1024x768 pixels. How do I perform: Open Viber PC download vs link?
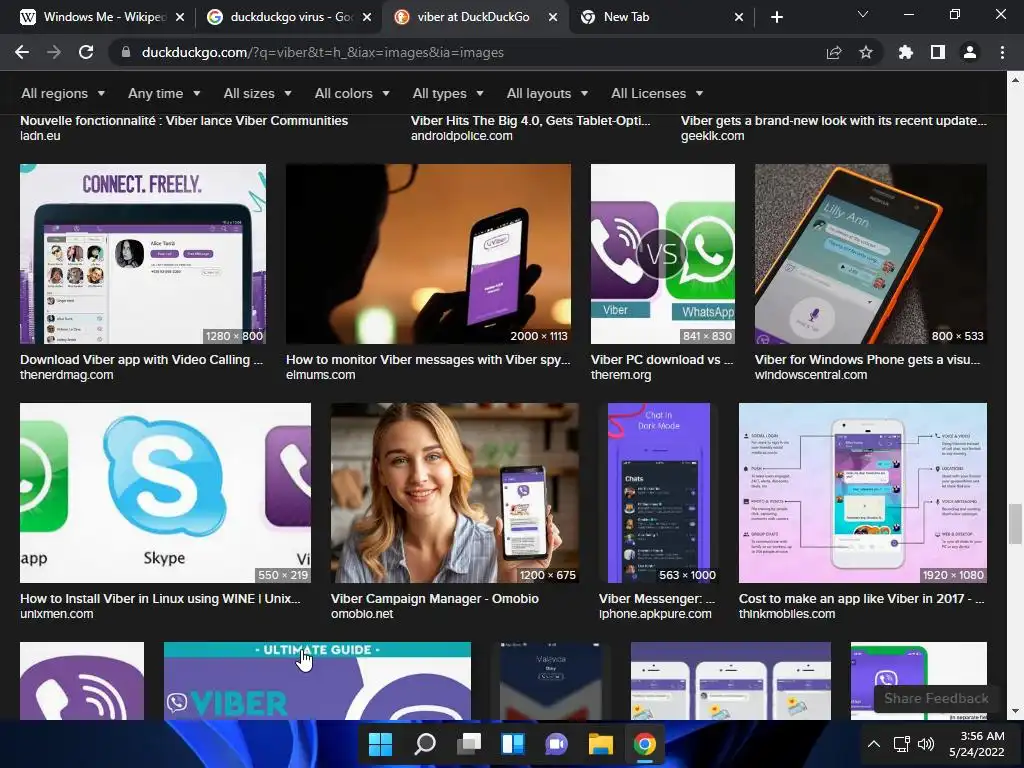coord(662,360)
